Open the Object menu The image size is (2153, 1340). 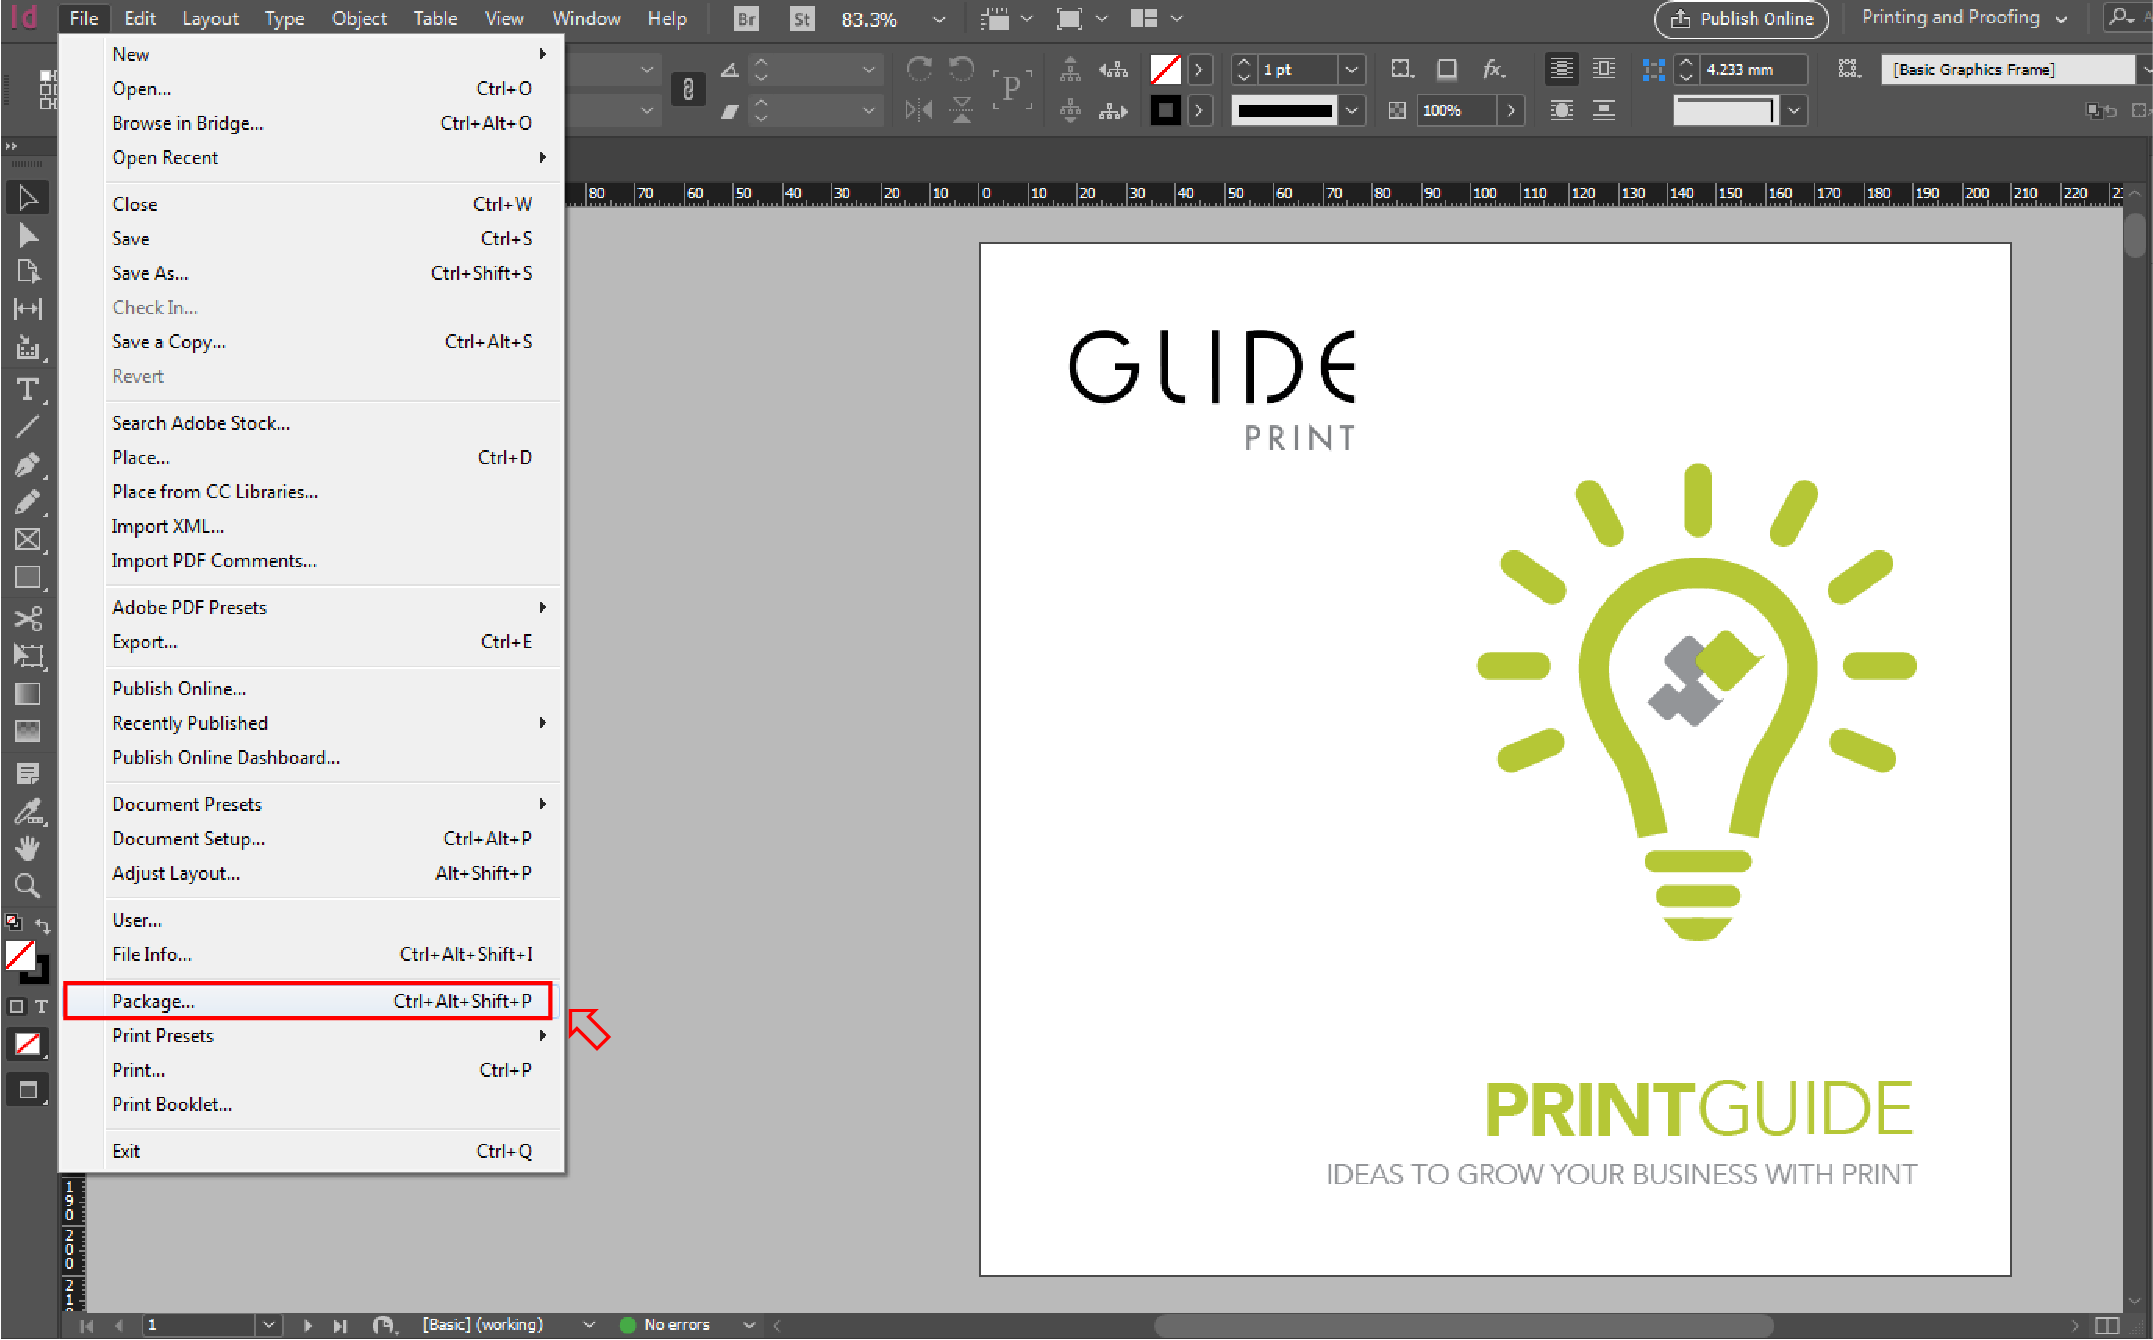[359, 18]
